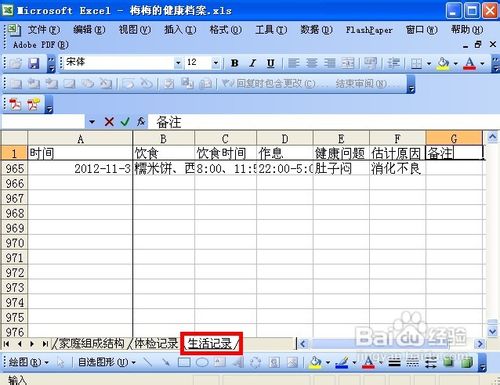Image resolution: width=500 pixels, height=385 pixels.
Task: Open the Line Style icon
Action: point(394,362)
